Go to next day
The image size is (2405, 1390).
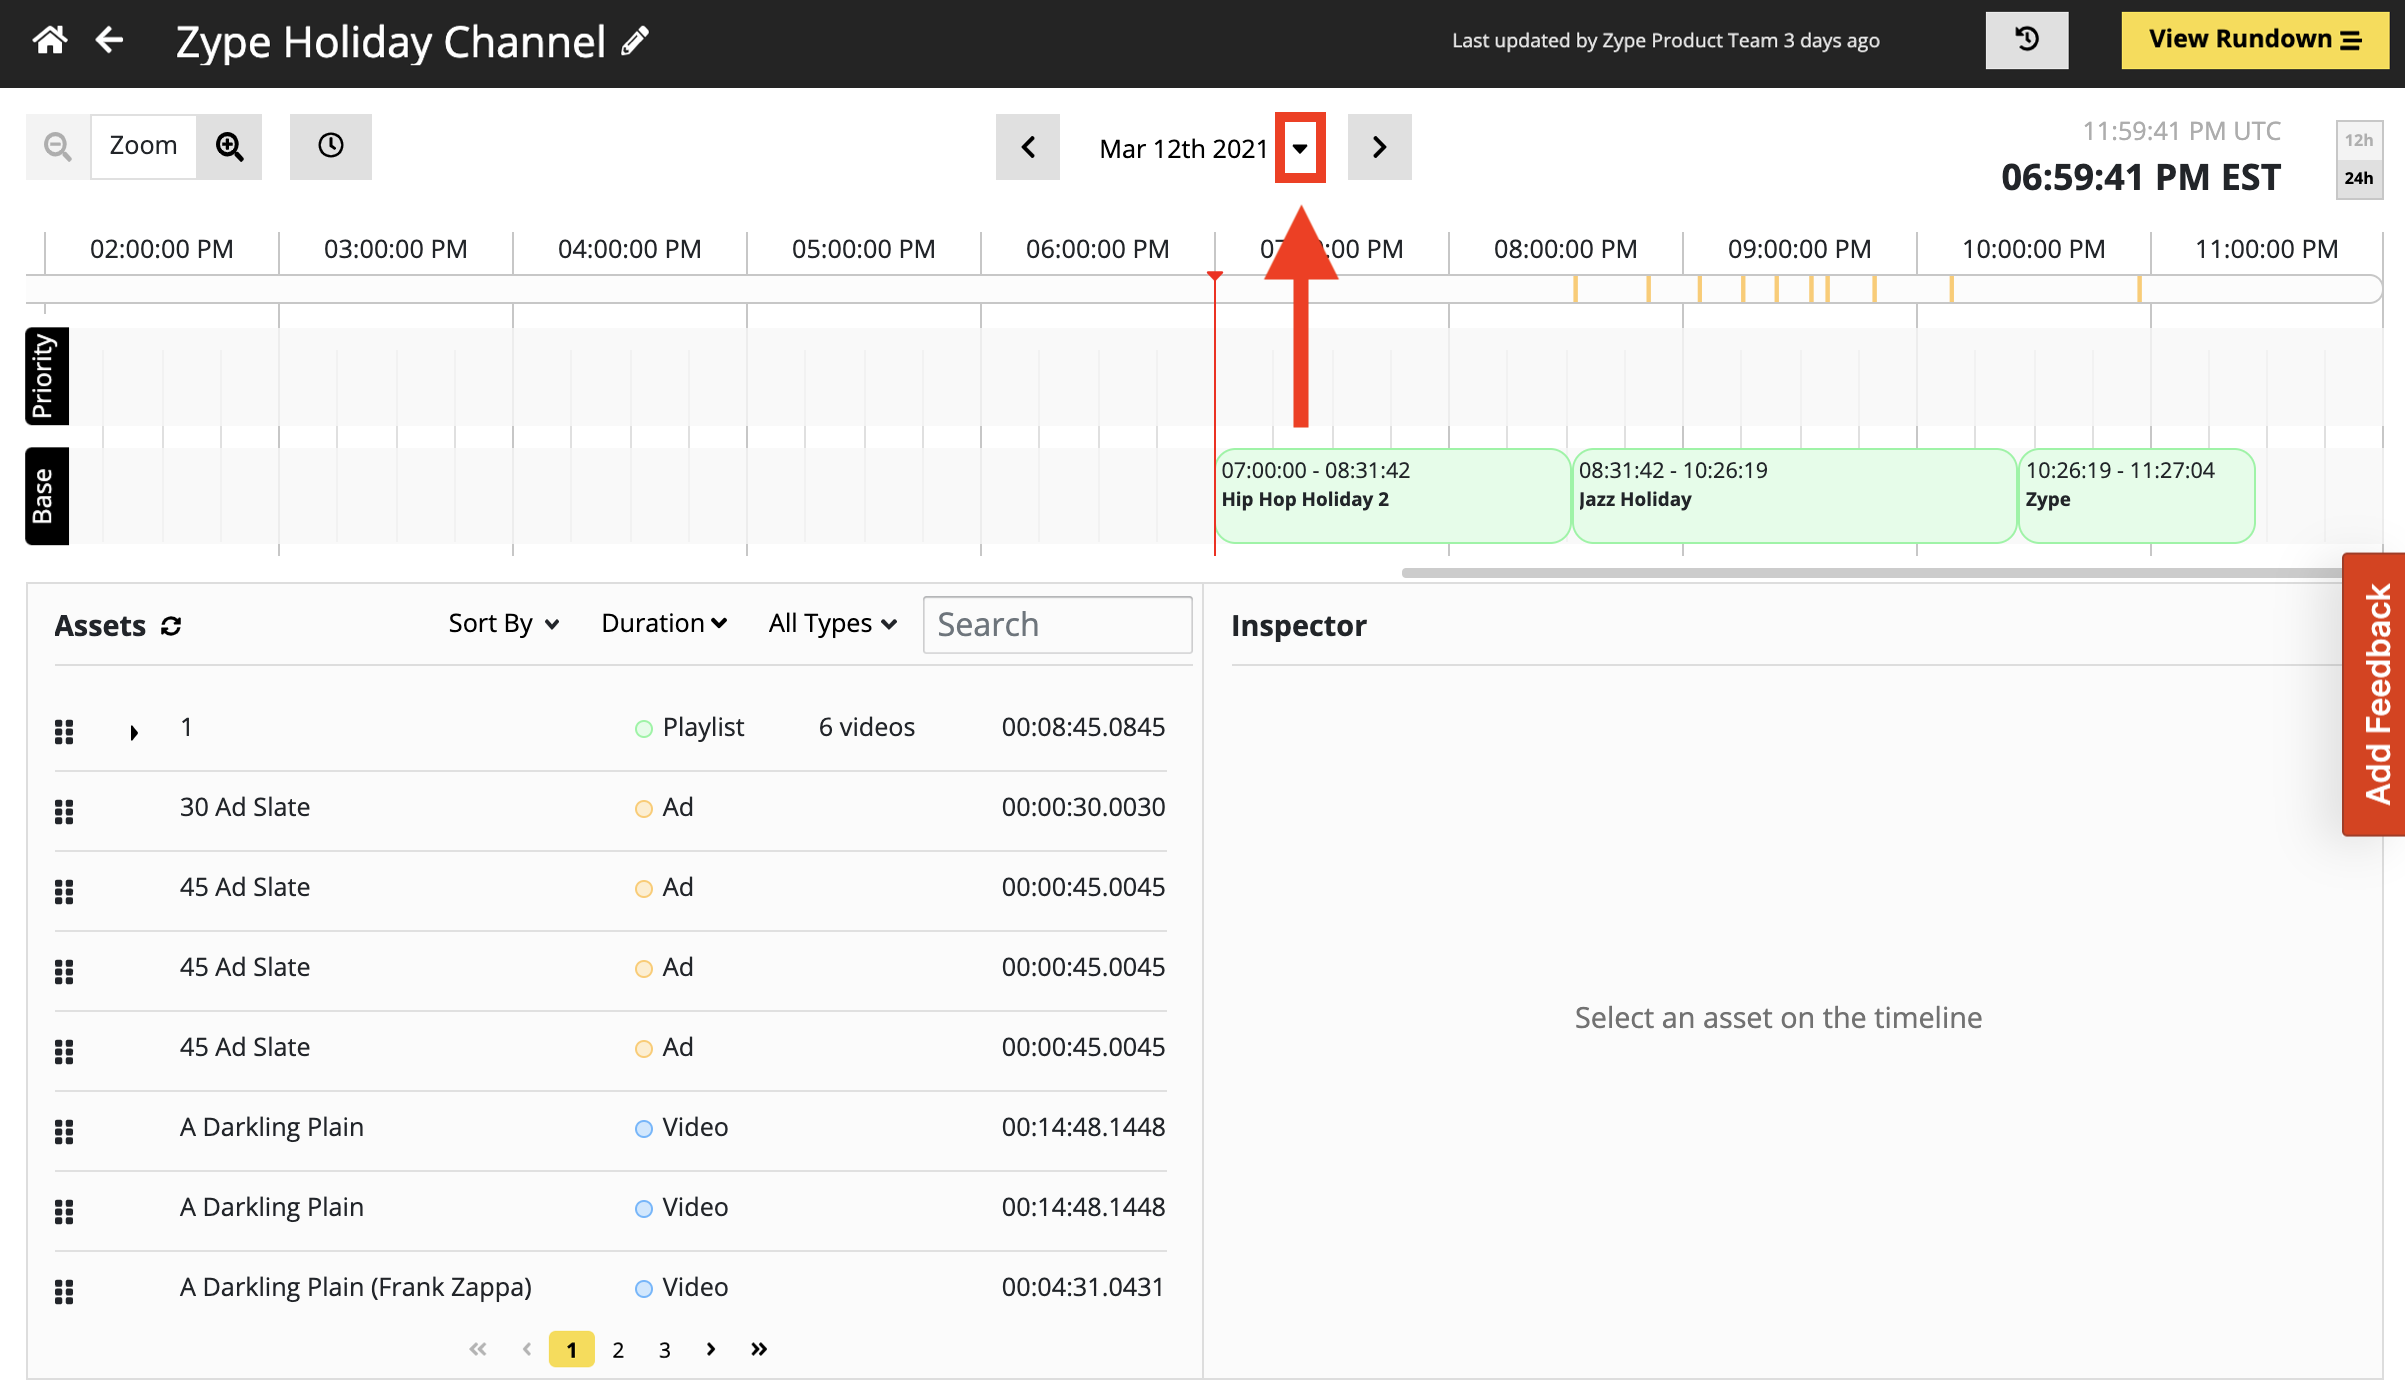coord(1380,147)
